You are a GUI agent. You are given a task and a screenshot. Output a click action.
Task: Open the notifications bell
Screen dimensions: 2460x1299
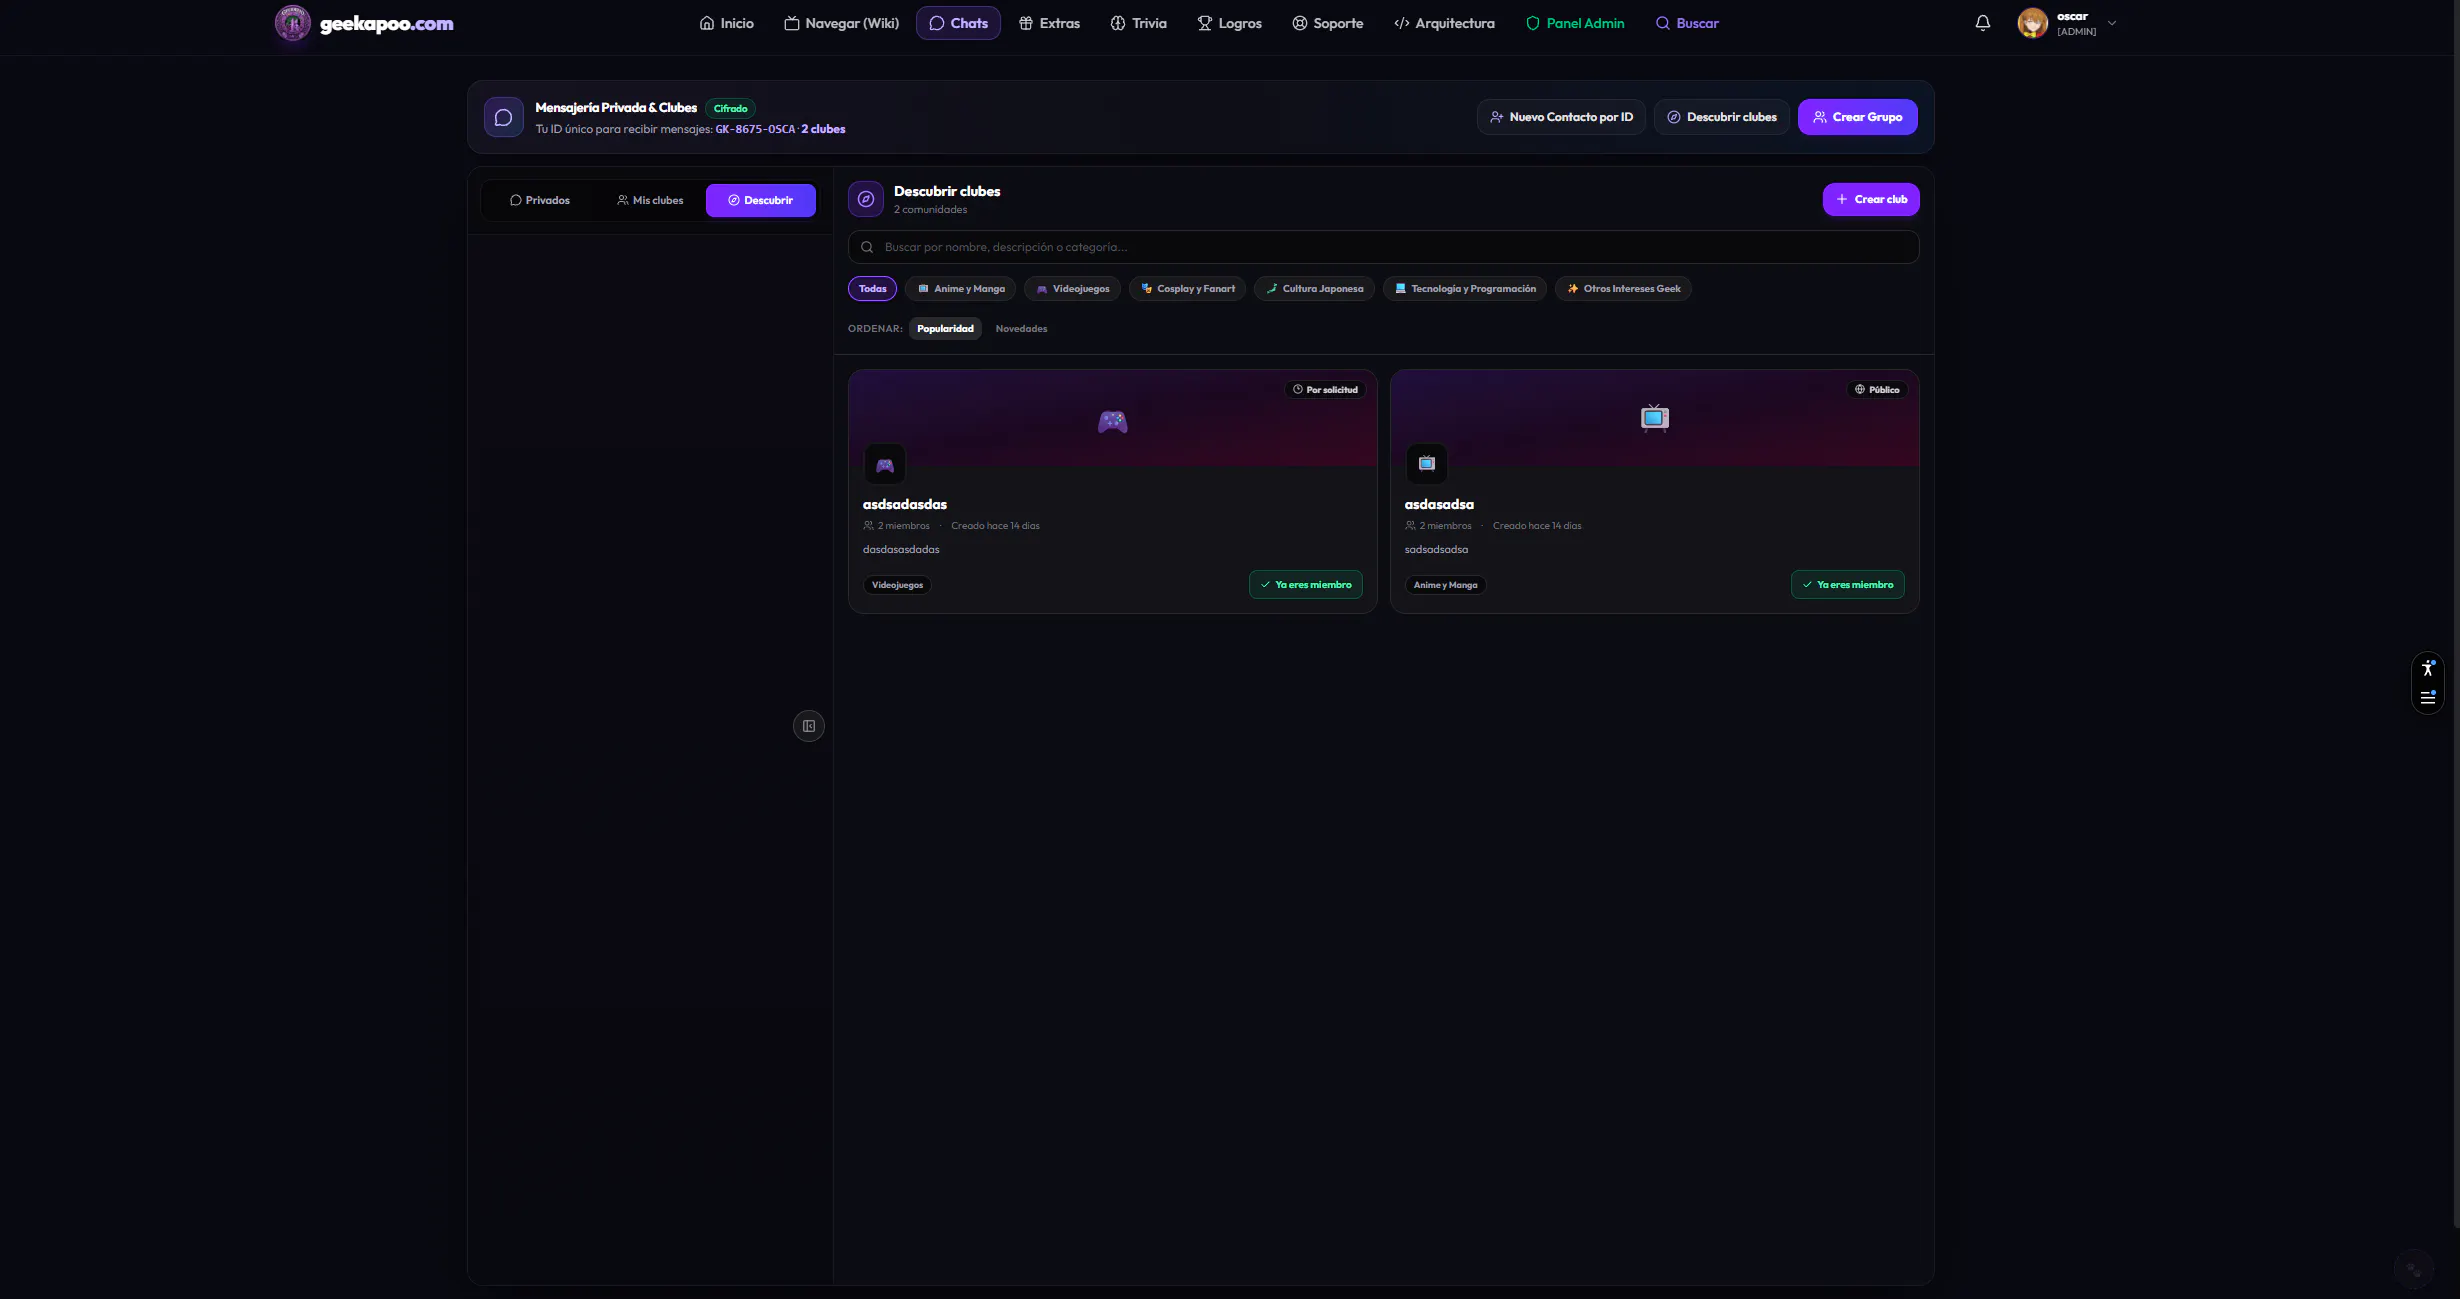1982,23
